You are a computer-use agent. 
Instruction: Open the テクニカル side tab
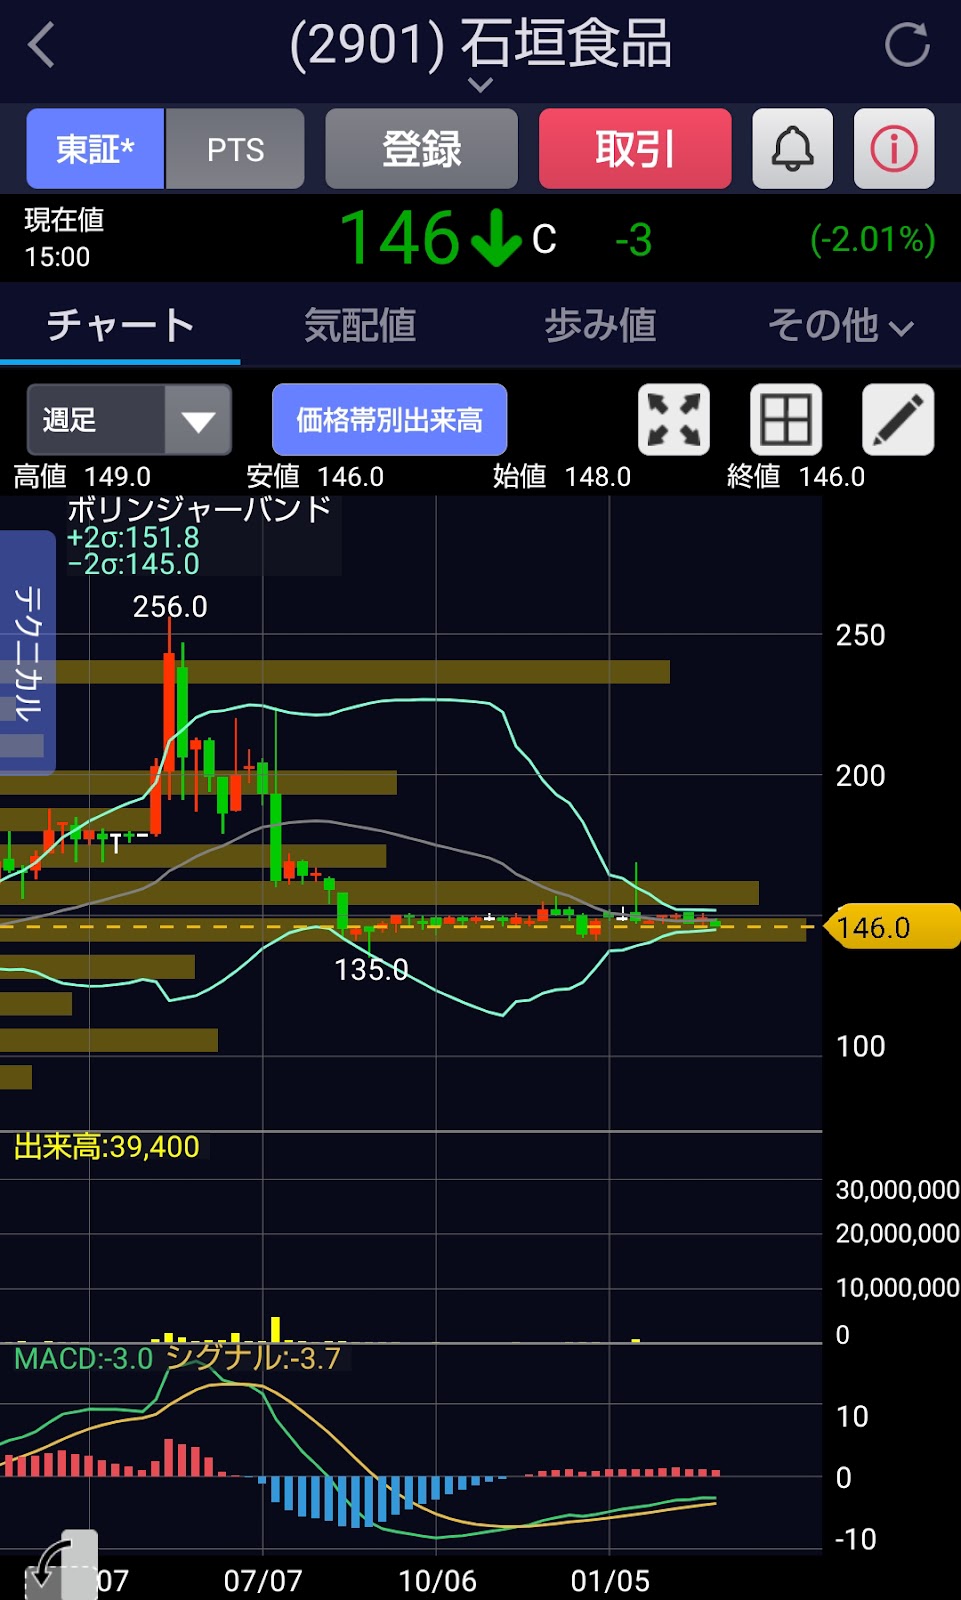[x=27, y=653]
